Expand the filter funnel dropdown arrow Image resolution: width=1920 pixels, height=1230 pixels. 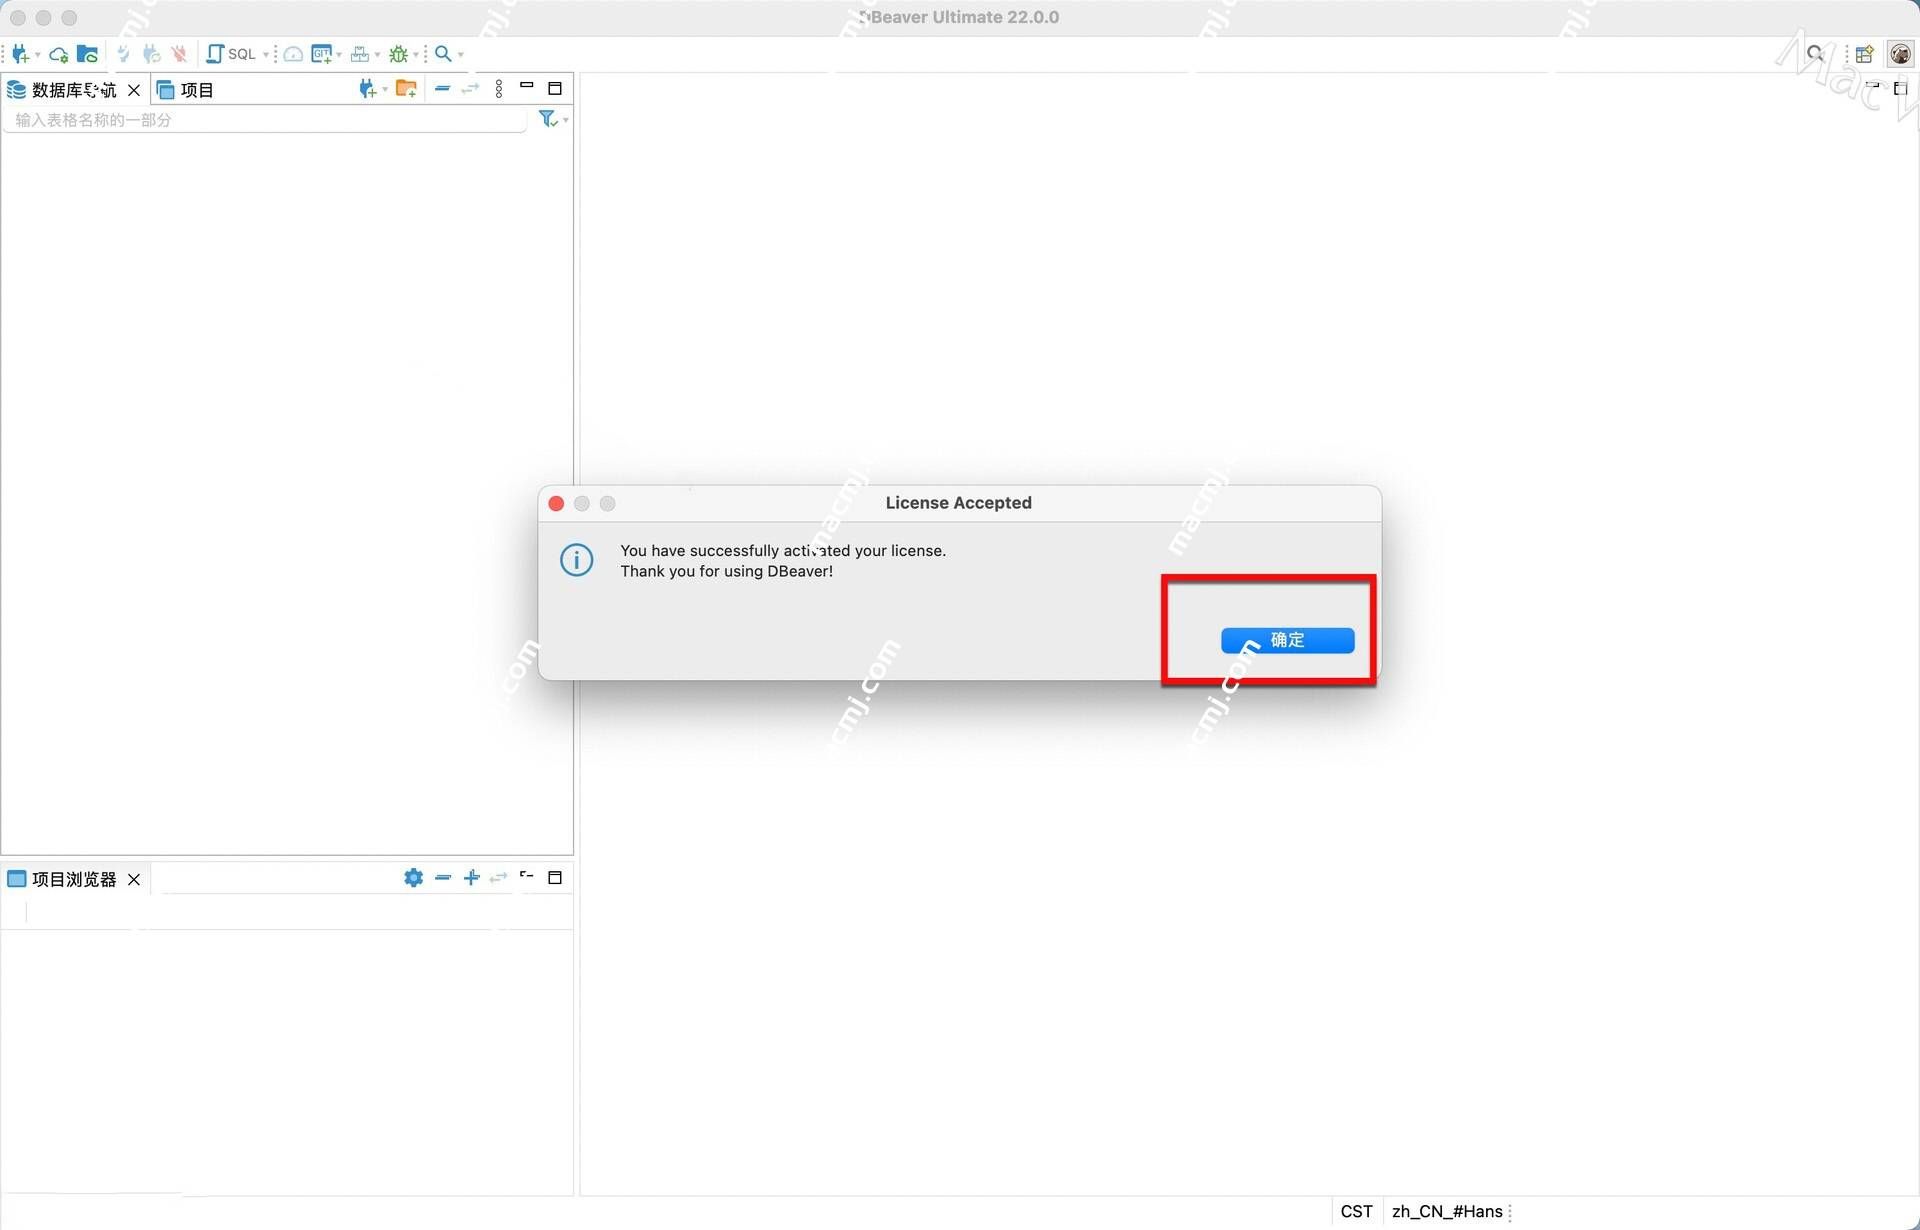pos(566,120)
